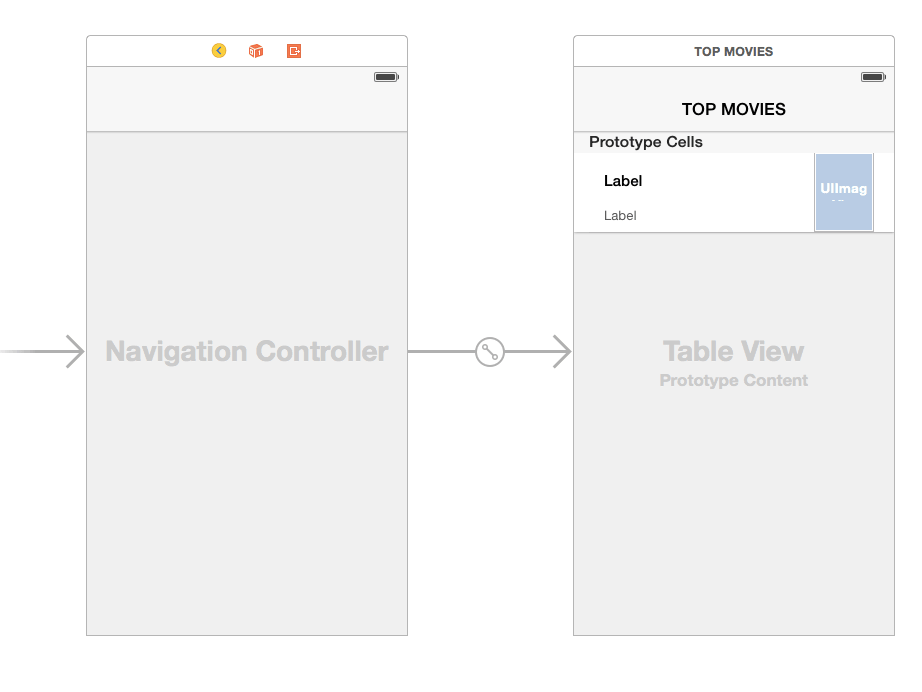The image size is (922, 692).
Task: Click the Navigation Controller placeholder text
Action: tap(247, 352)
